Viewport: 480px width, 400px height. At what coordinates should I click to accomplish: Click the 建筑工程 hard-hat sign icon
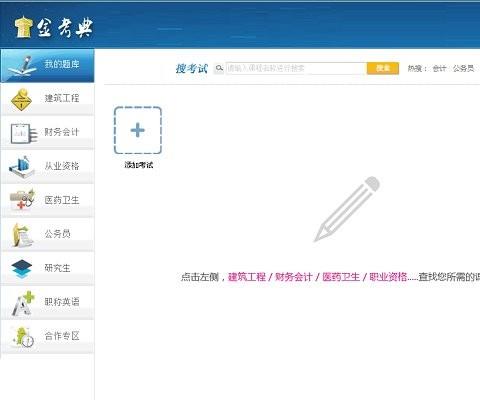pyautogui.click(x=21, y=99)
